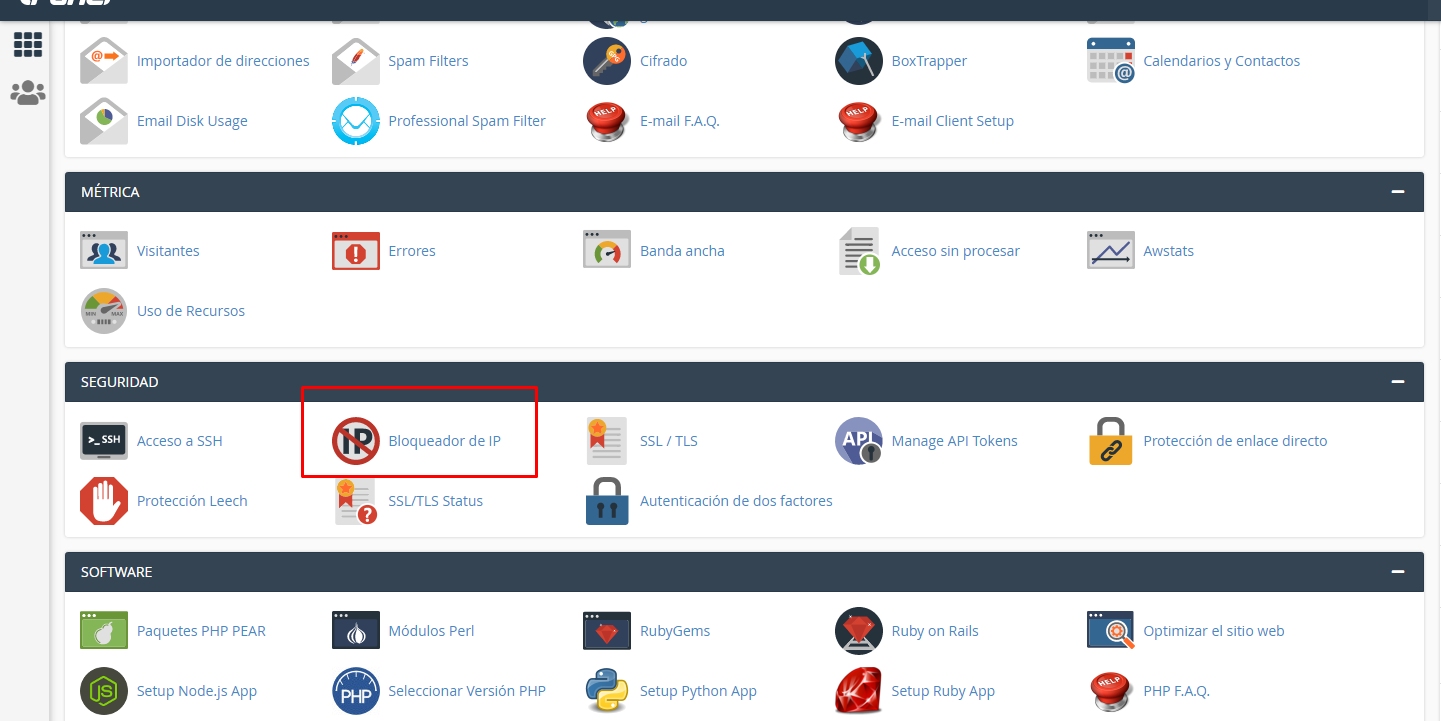Open the Optimizar el sitio web icon
1441x721 pixels.
tap(1111, 631)
